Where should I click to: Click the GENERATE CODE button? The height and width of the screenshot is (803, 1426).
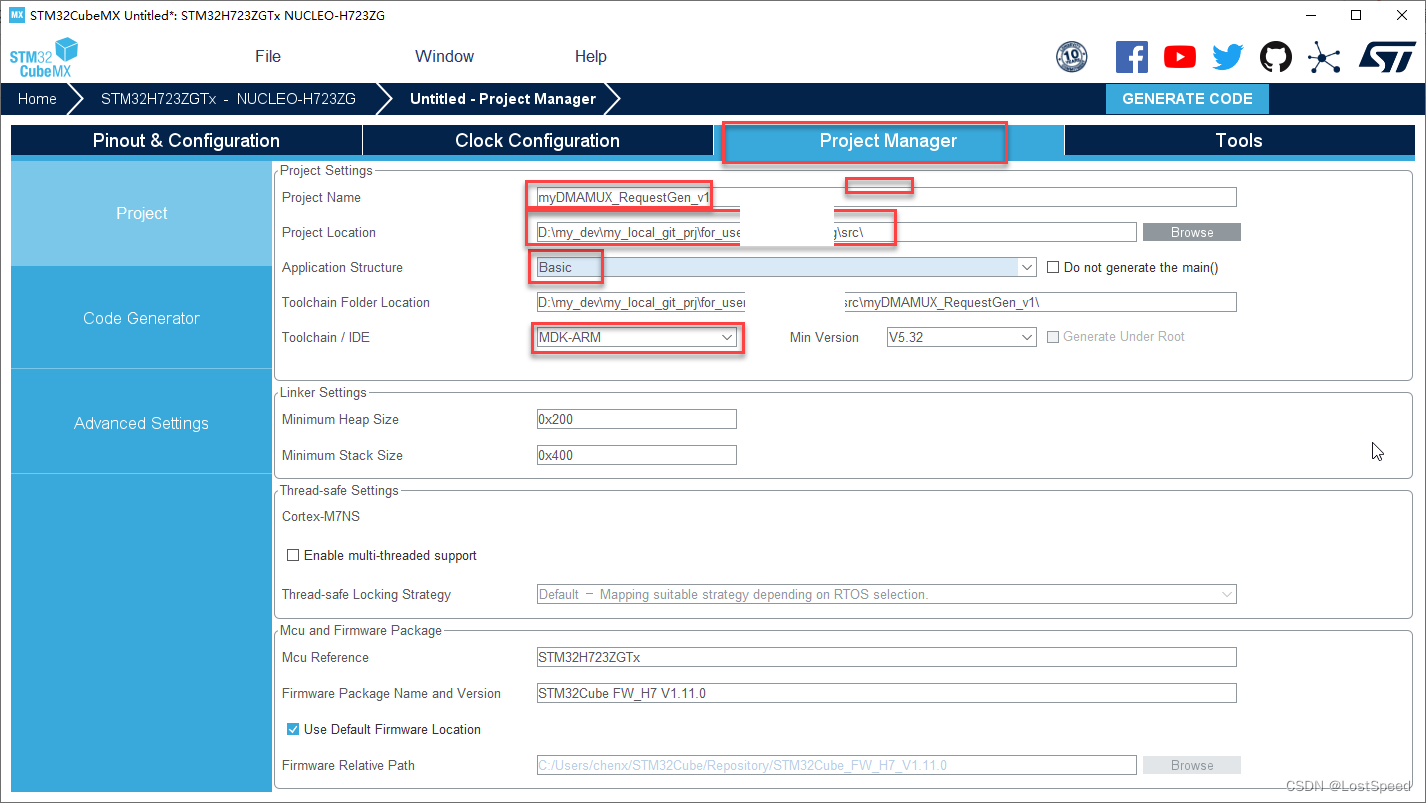(1187, 99)
